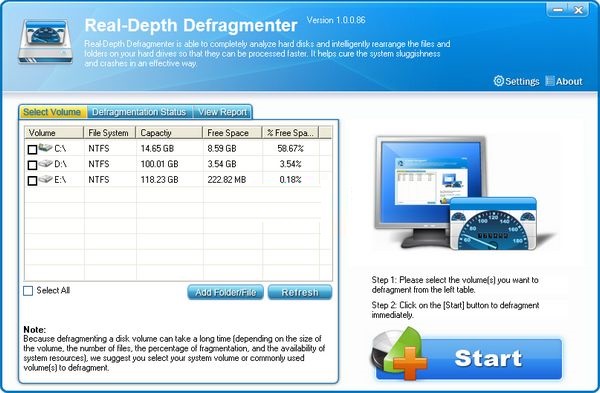This screenshot has height=393, width=600.
Task: Select the 100.01 GB capacity cell
Action: [x=160, y=164]
